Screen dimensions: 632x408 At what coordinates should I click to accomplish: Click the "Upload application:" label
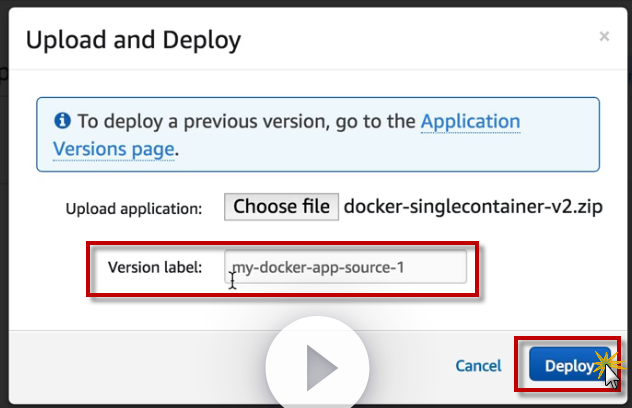[134, 209]
